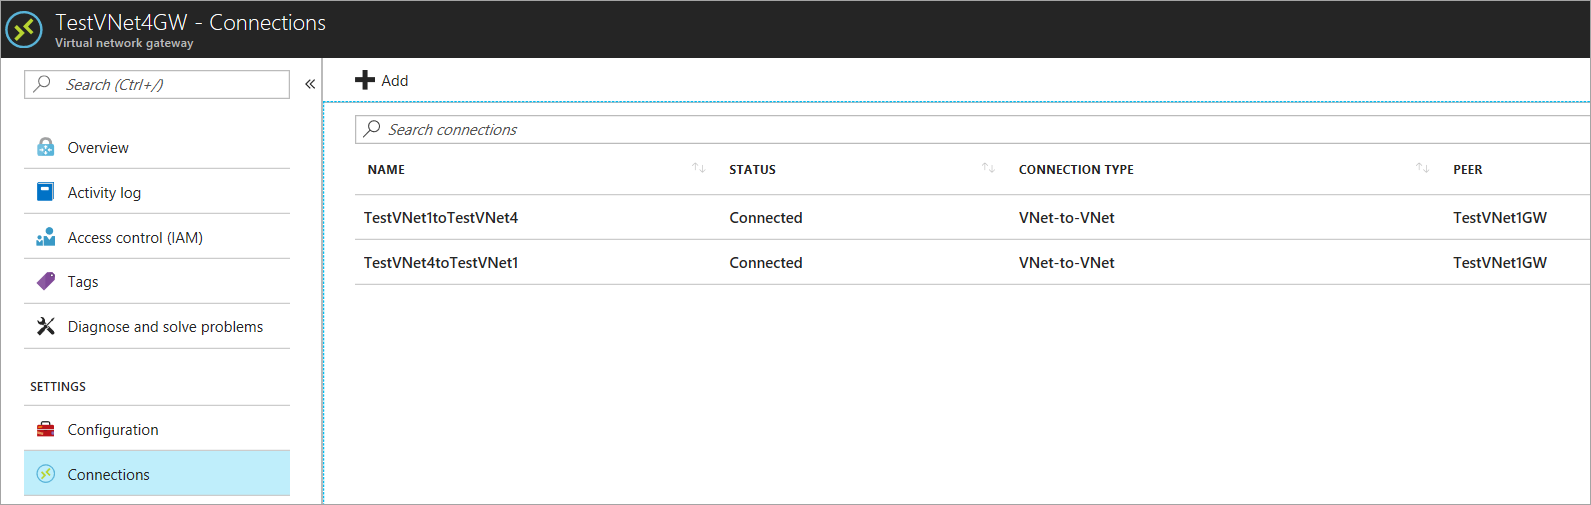Click the Overview menu icon
Viewport: 1591px width, 505px height.
[46, 147]
